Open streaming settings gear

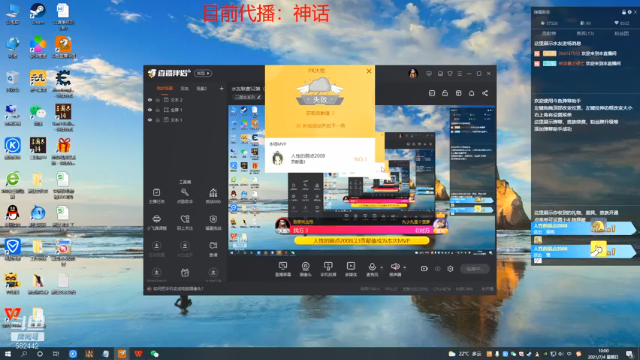pyautogui.click(x=450, y=269)
